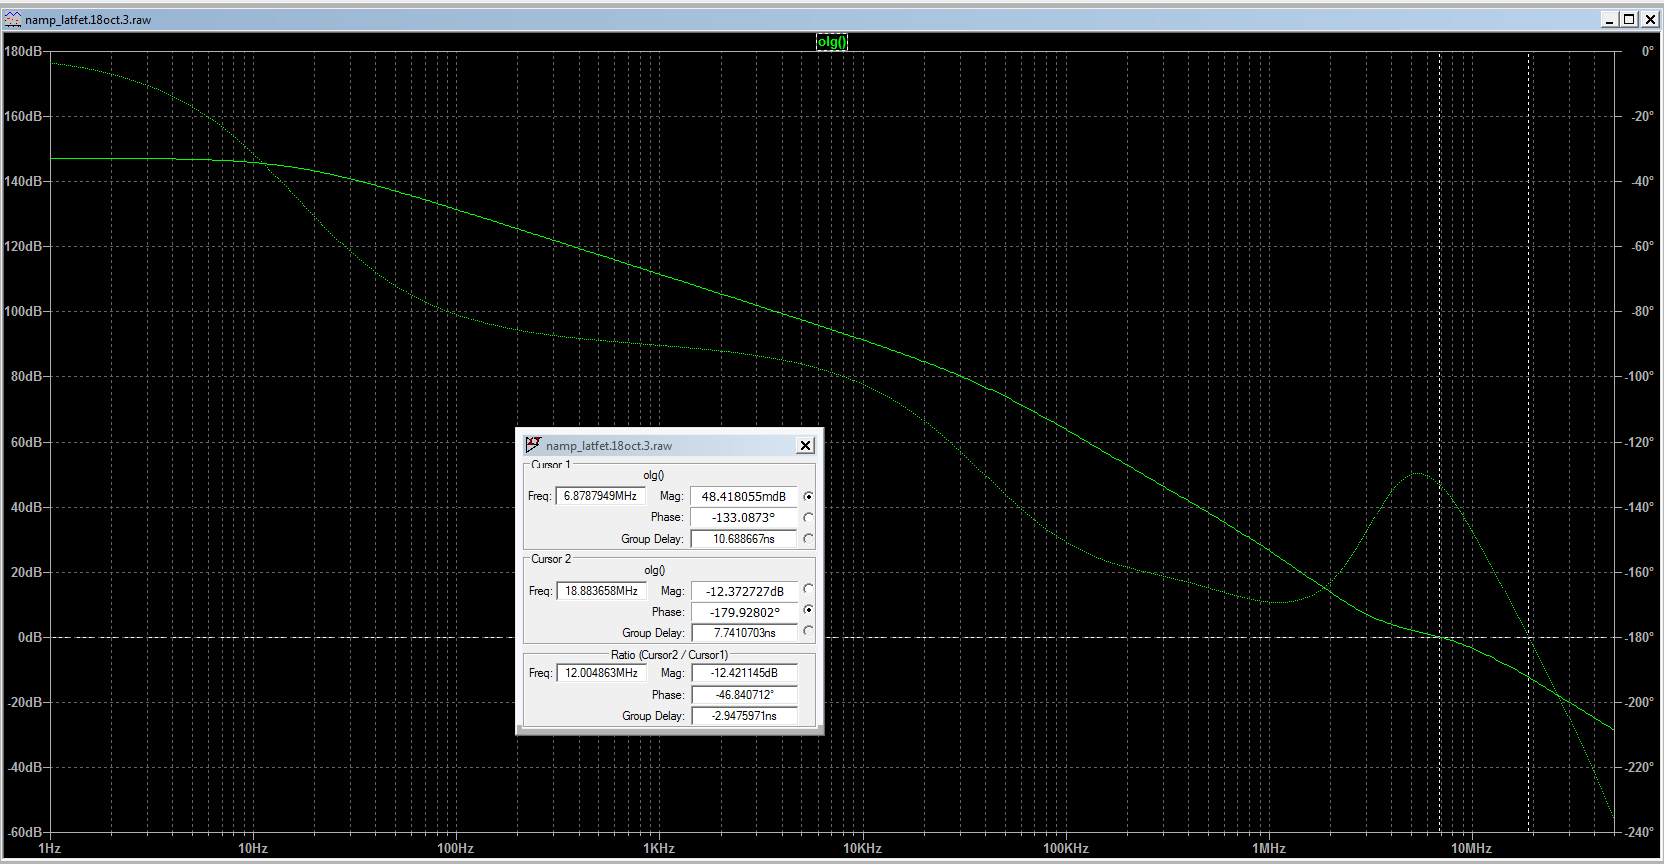
Task: Click Cursor 1 Phase field -133.0873°
Action: point(743,517)
